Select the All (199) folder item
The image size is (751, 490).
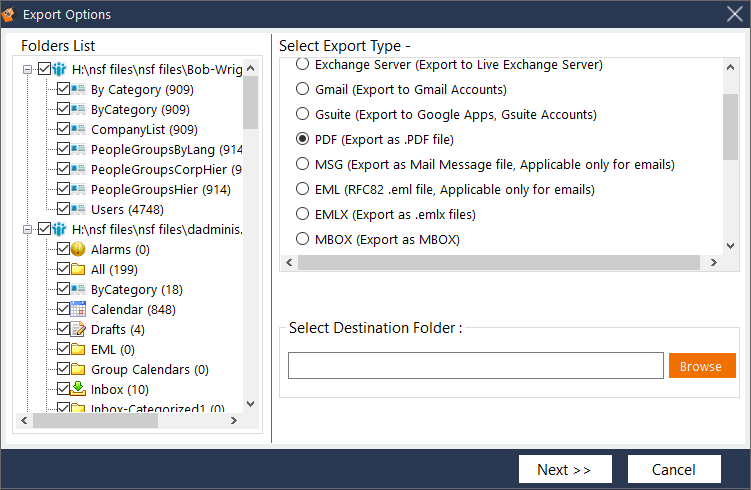coord(112,269)
